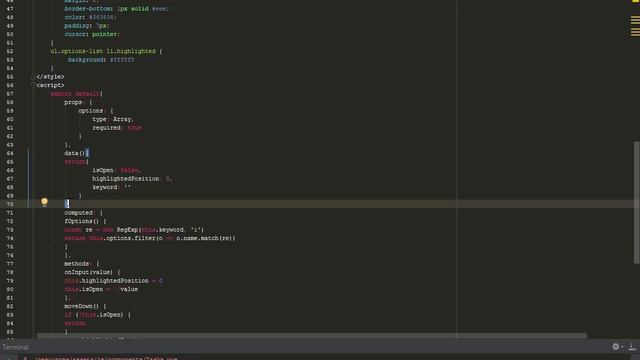Click line number 64 in gutter
Screen dimensions: 640x360
(x=10, y=153)
